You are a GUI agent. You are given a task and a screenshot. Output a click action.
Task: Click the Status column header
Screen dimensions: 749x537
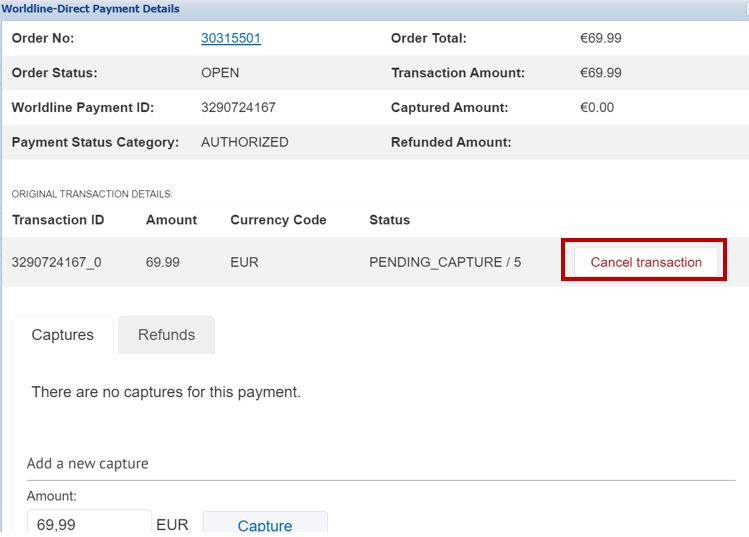(389, 220)
